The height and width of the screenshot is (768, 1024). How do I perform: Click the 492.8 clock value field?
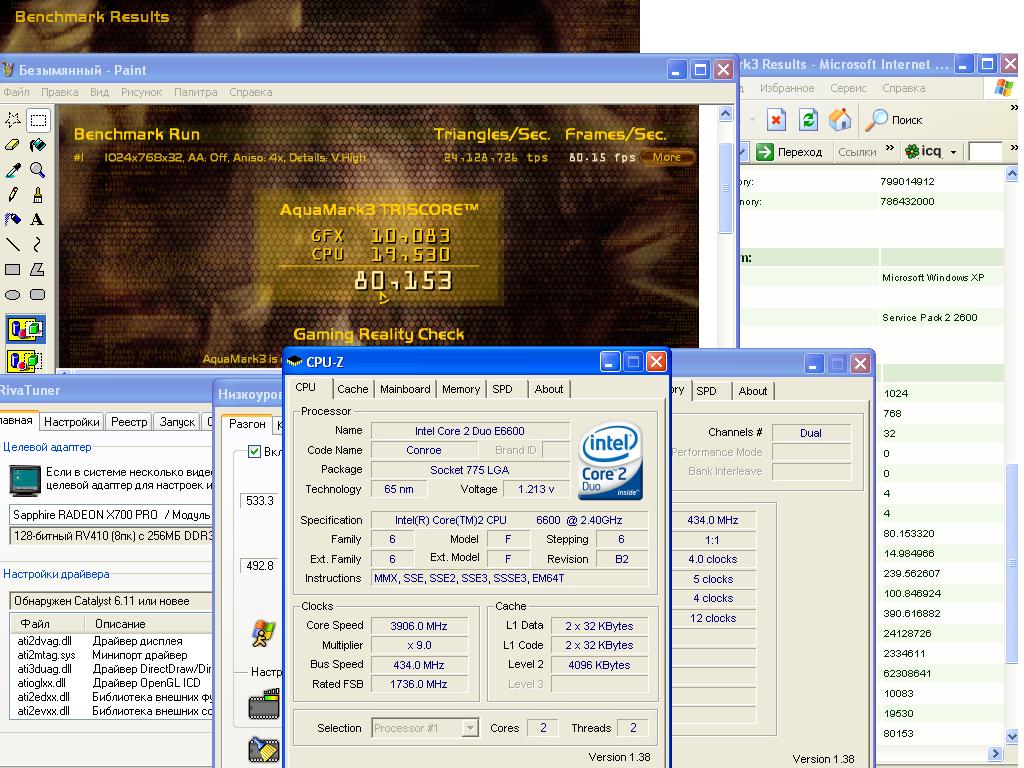tap(260, 566)
